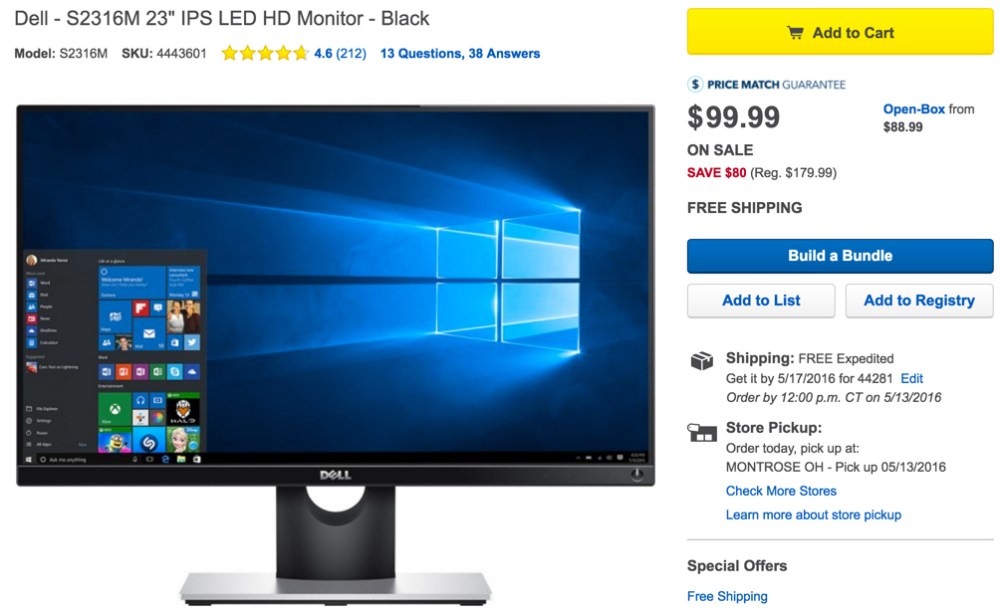
Task: Click the Price Match Guarantee dollar badge
Action: pos(695,84)
